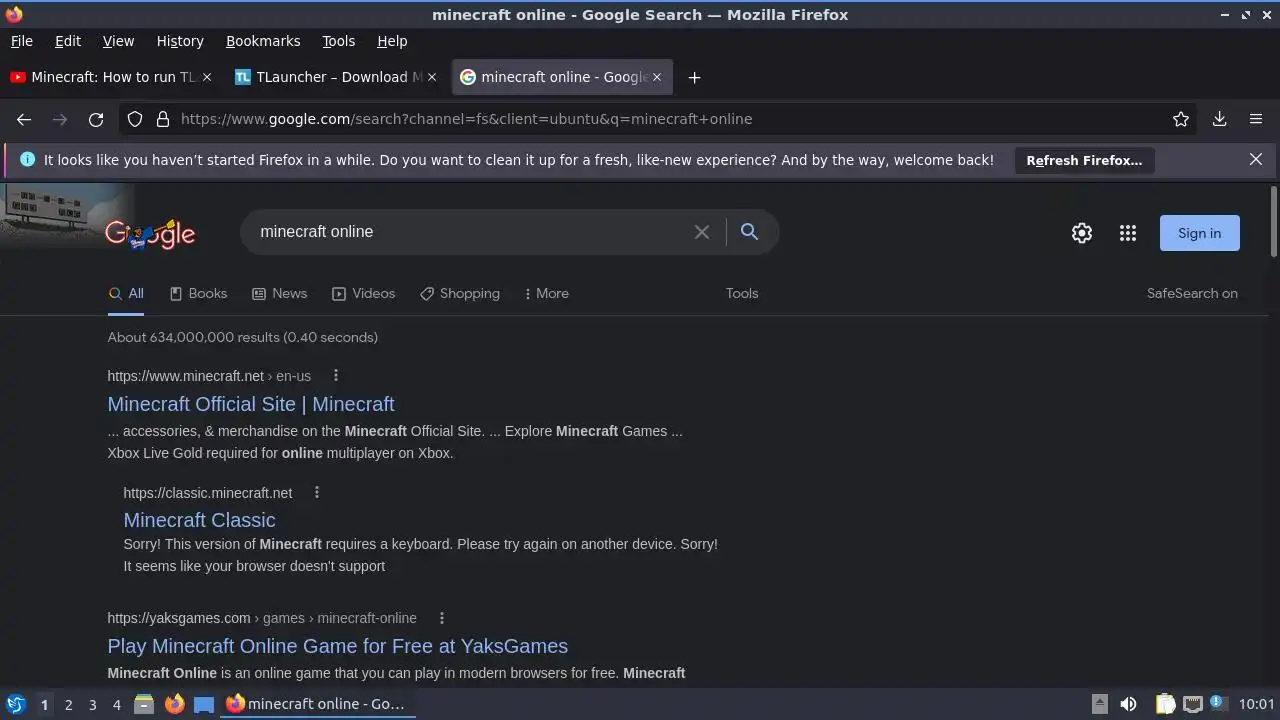Open the network status tray icon

(1192, 704)
